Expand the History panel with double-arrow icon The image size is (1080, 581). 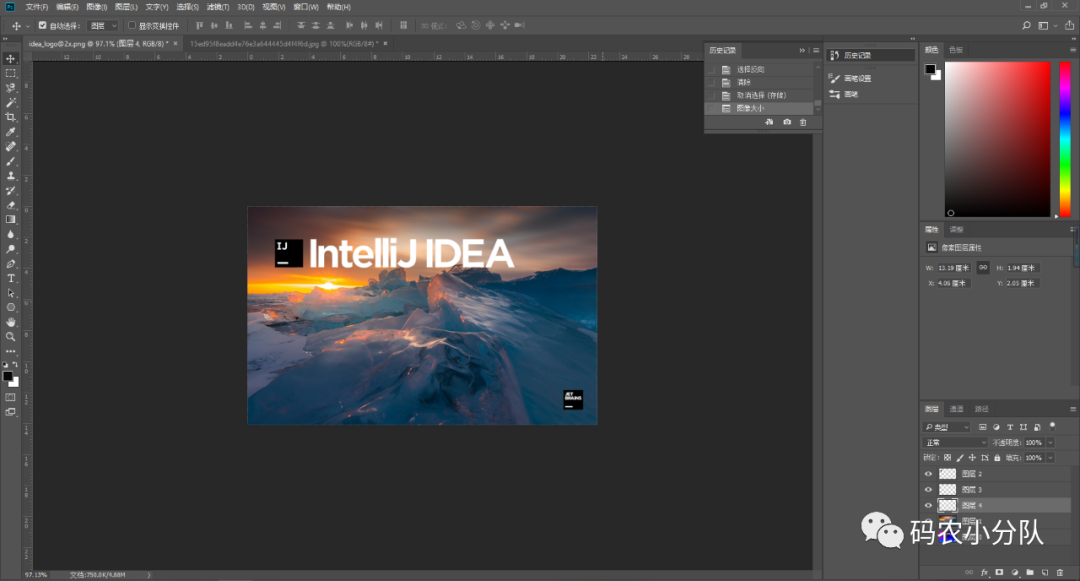(x=802, y=50)
